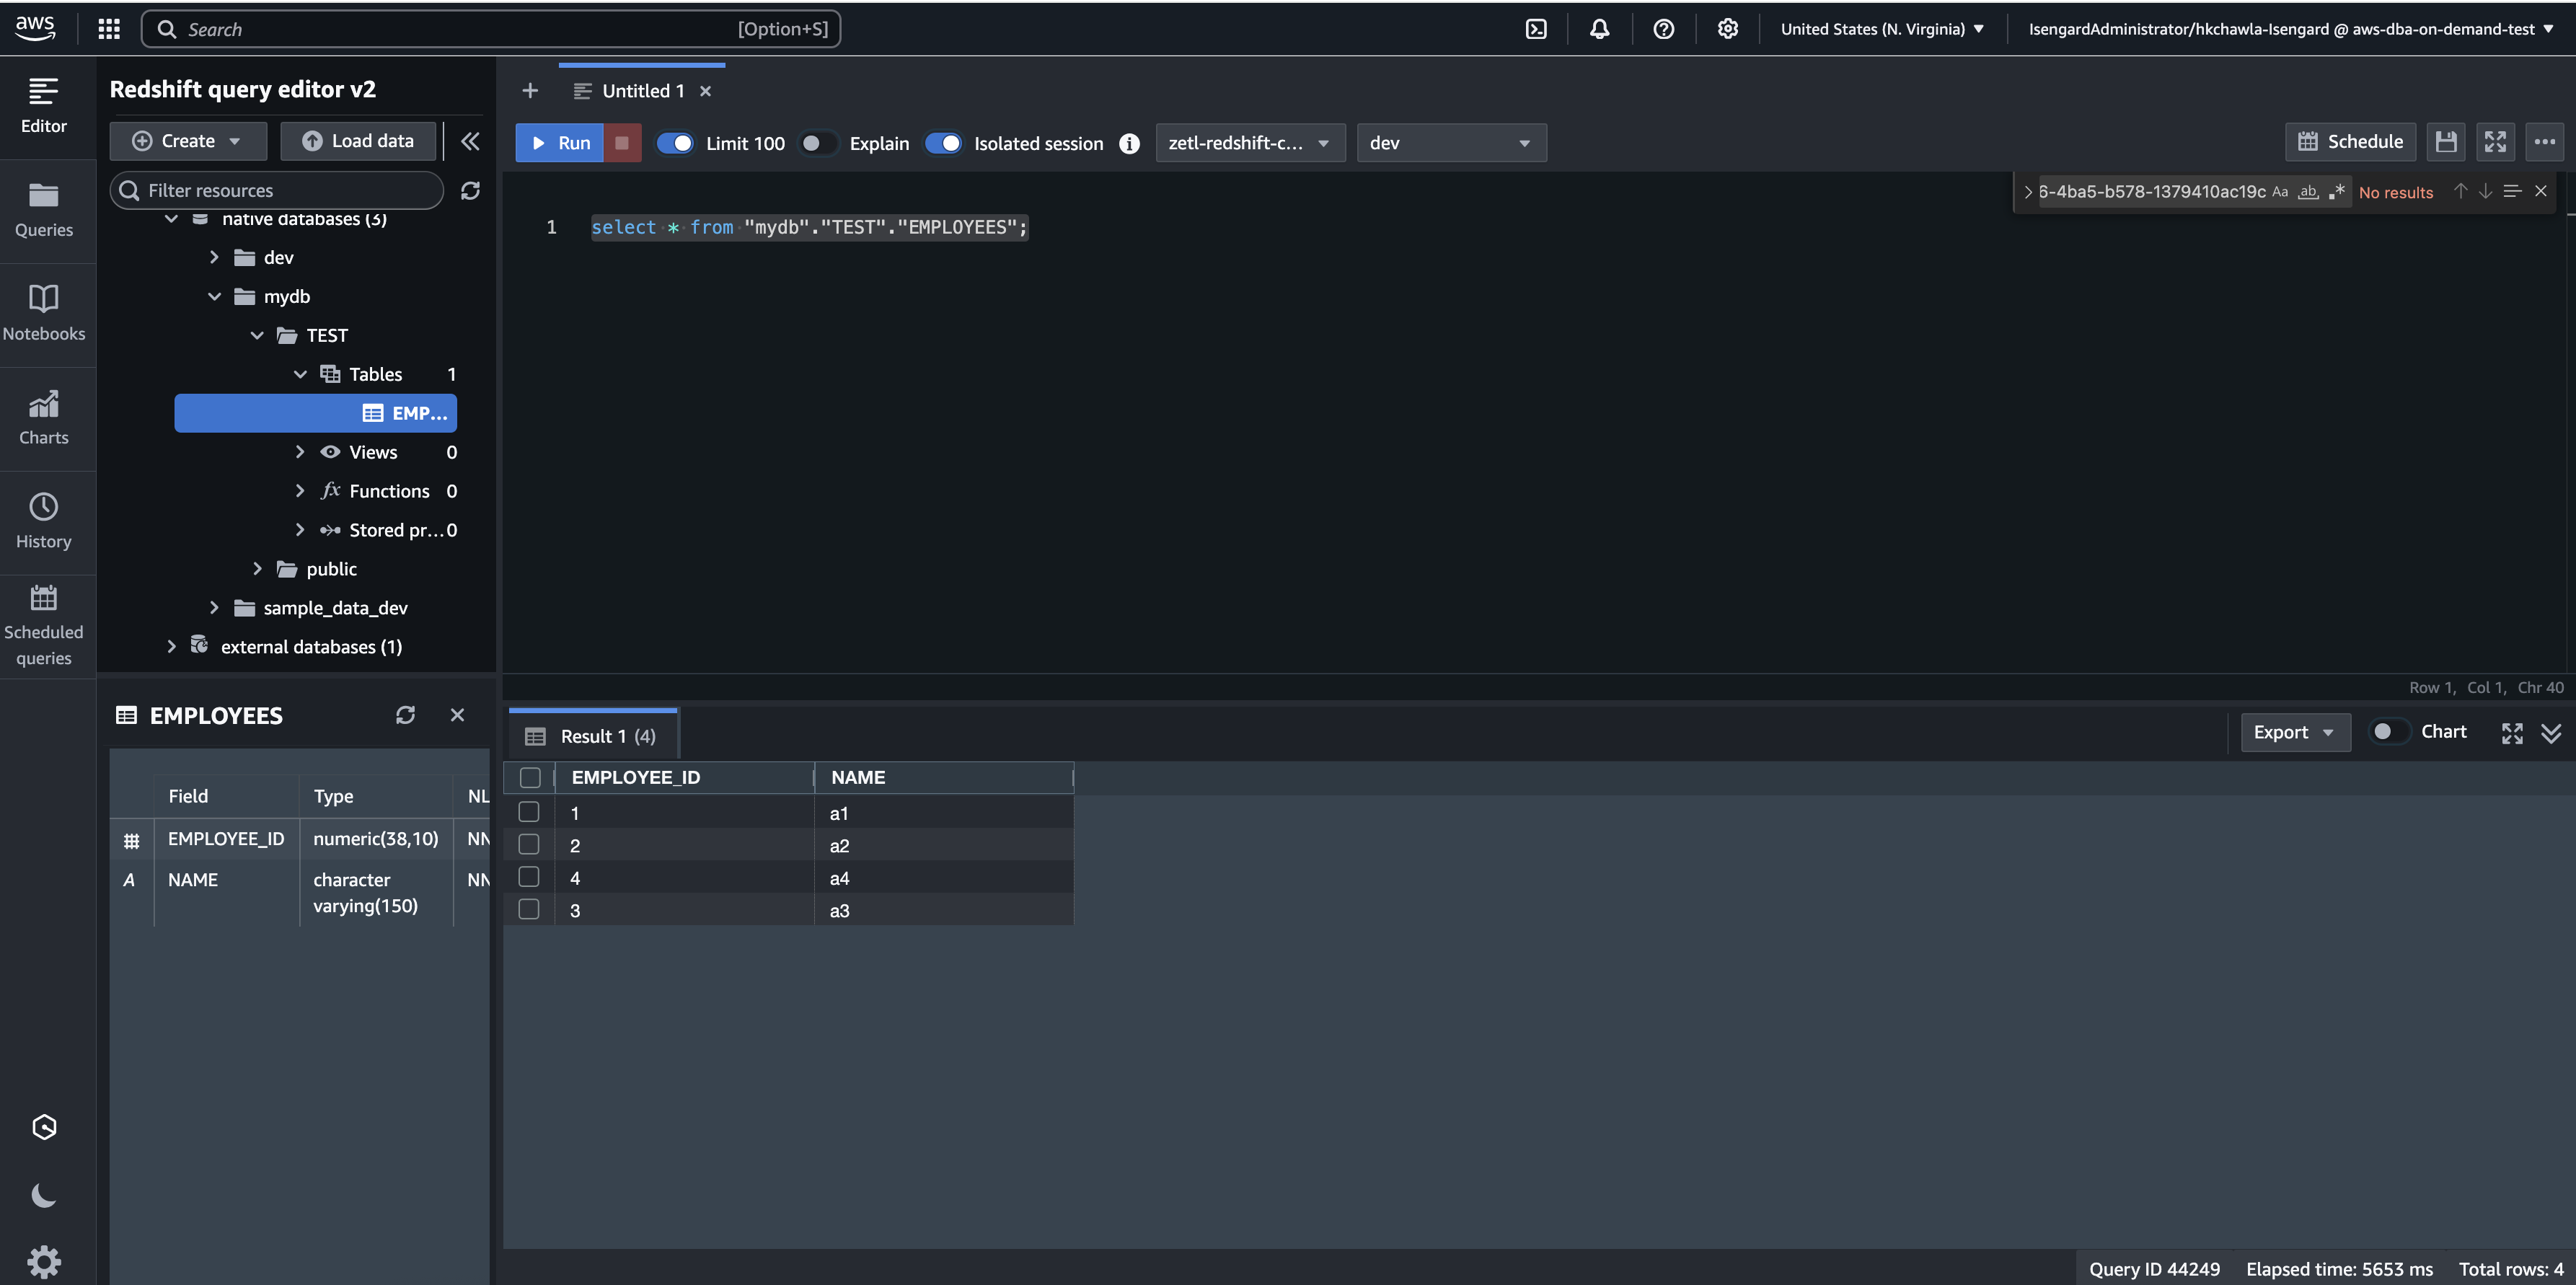Viewport: 2576px width, 1285px height.
Task: Collapse the resources panel with the double chevron
Action: click(470, 141)
